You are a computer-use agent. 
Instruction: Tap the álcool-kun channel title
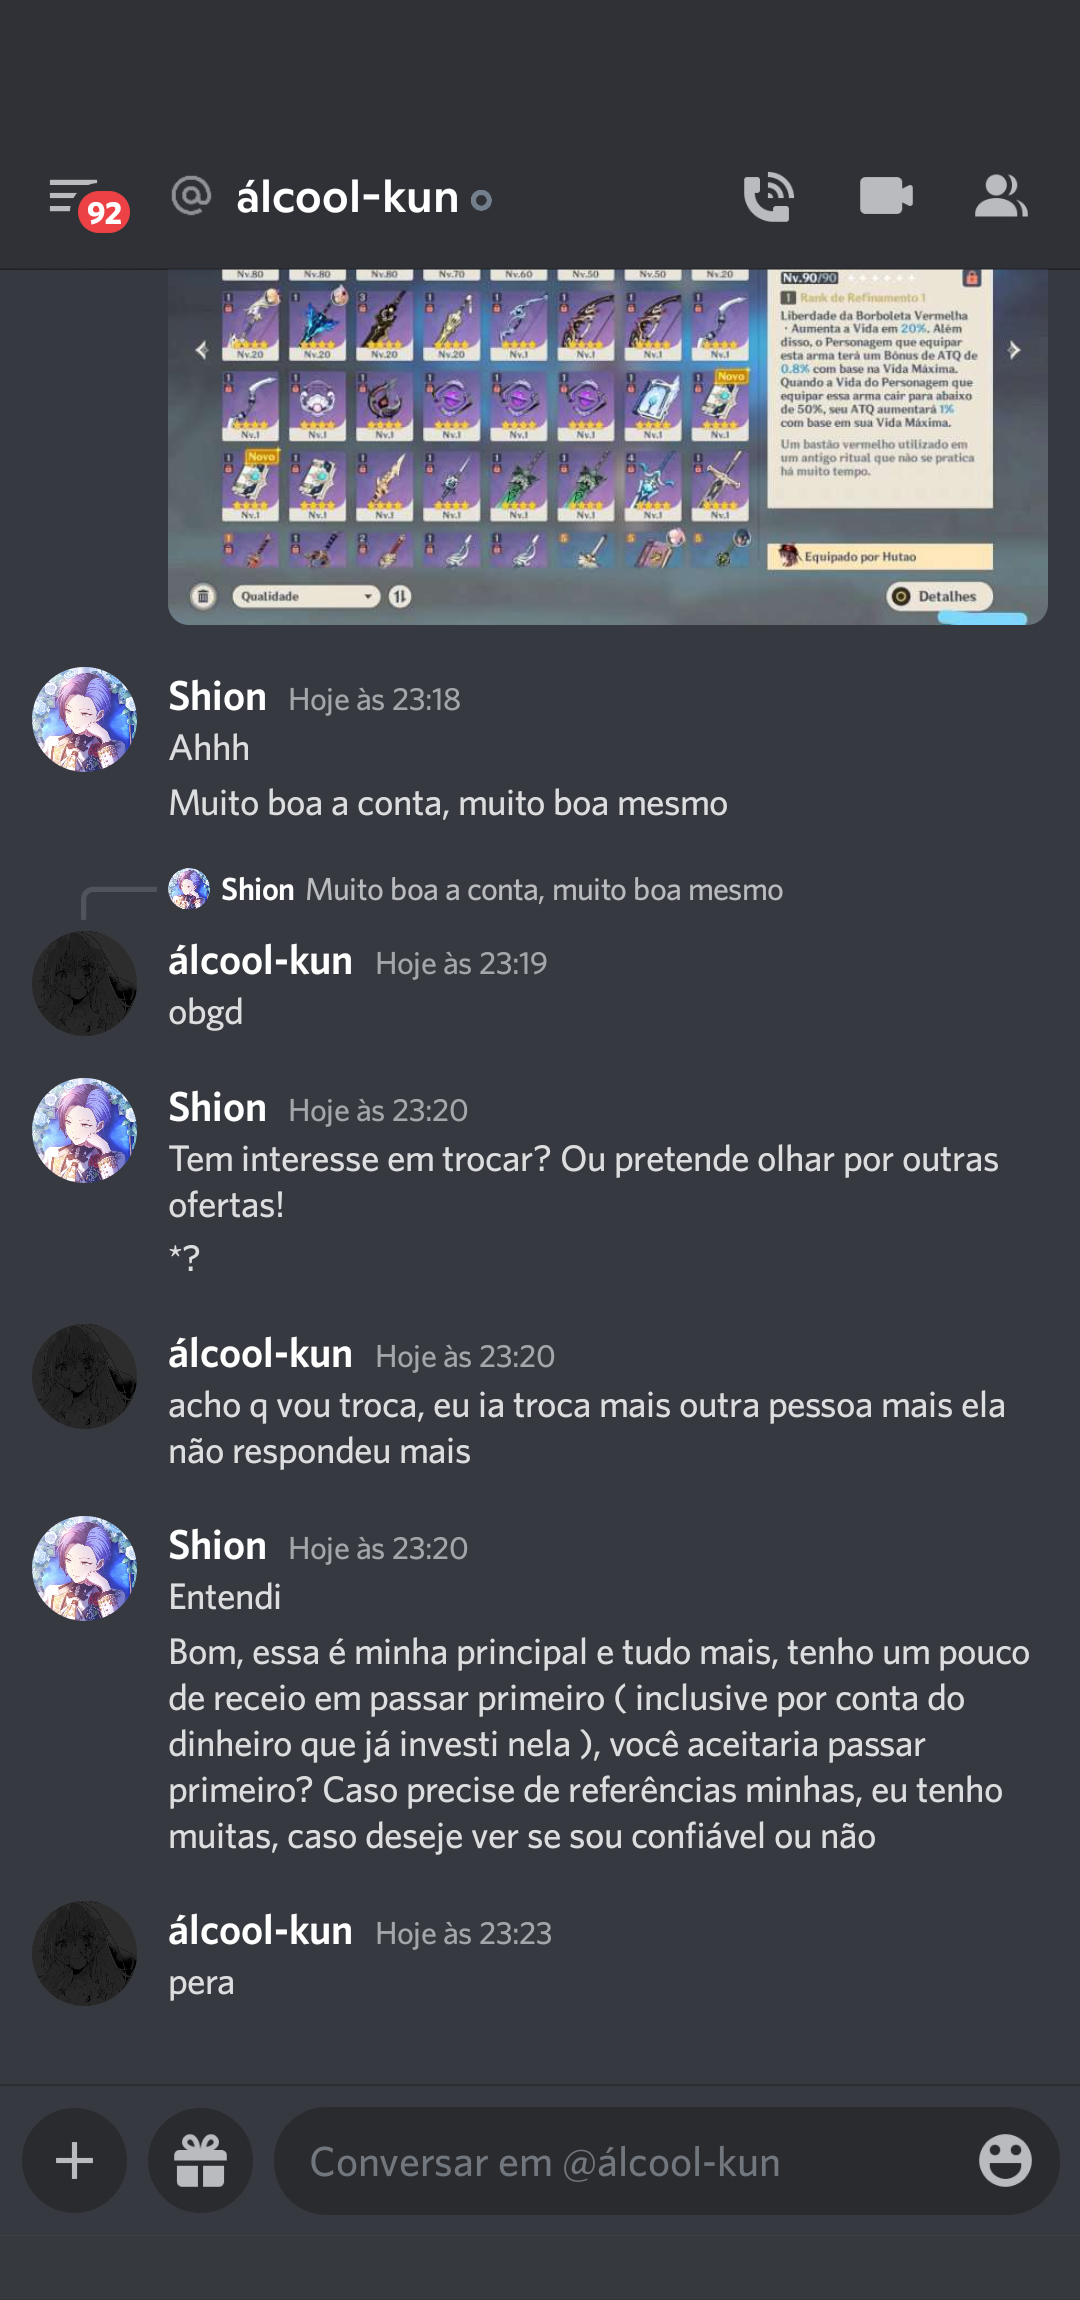click(347, 197)
